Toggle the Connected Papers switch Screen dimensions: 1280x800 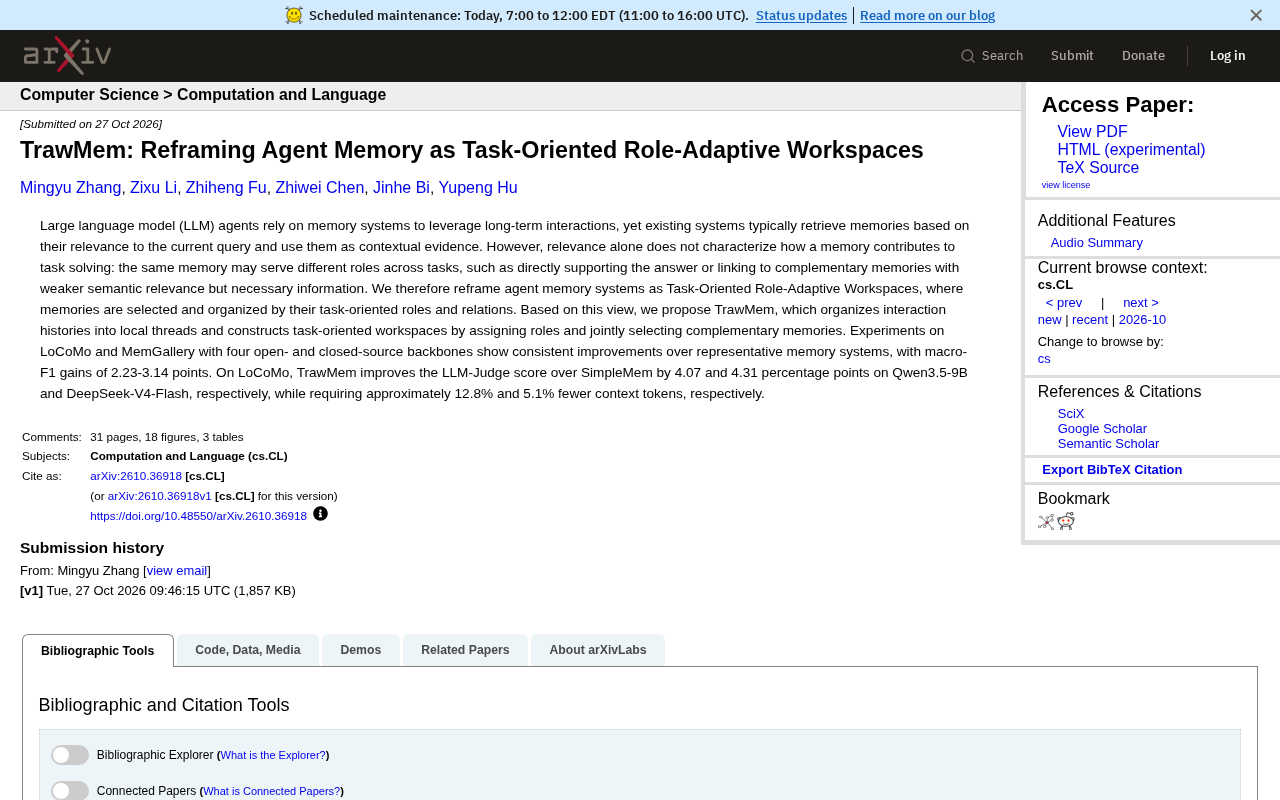pyautogui.click(x=70, y=791)
